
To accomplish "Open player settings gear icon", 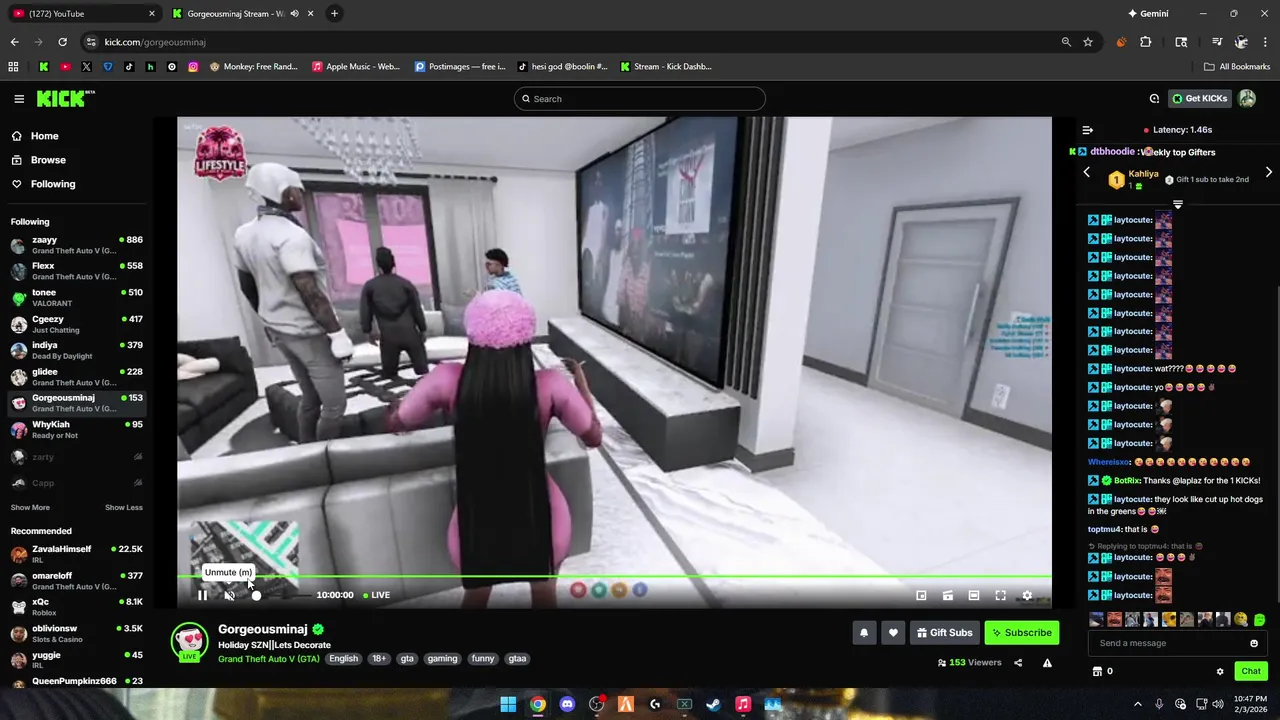I will (x=1027, y=595).
